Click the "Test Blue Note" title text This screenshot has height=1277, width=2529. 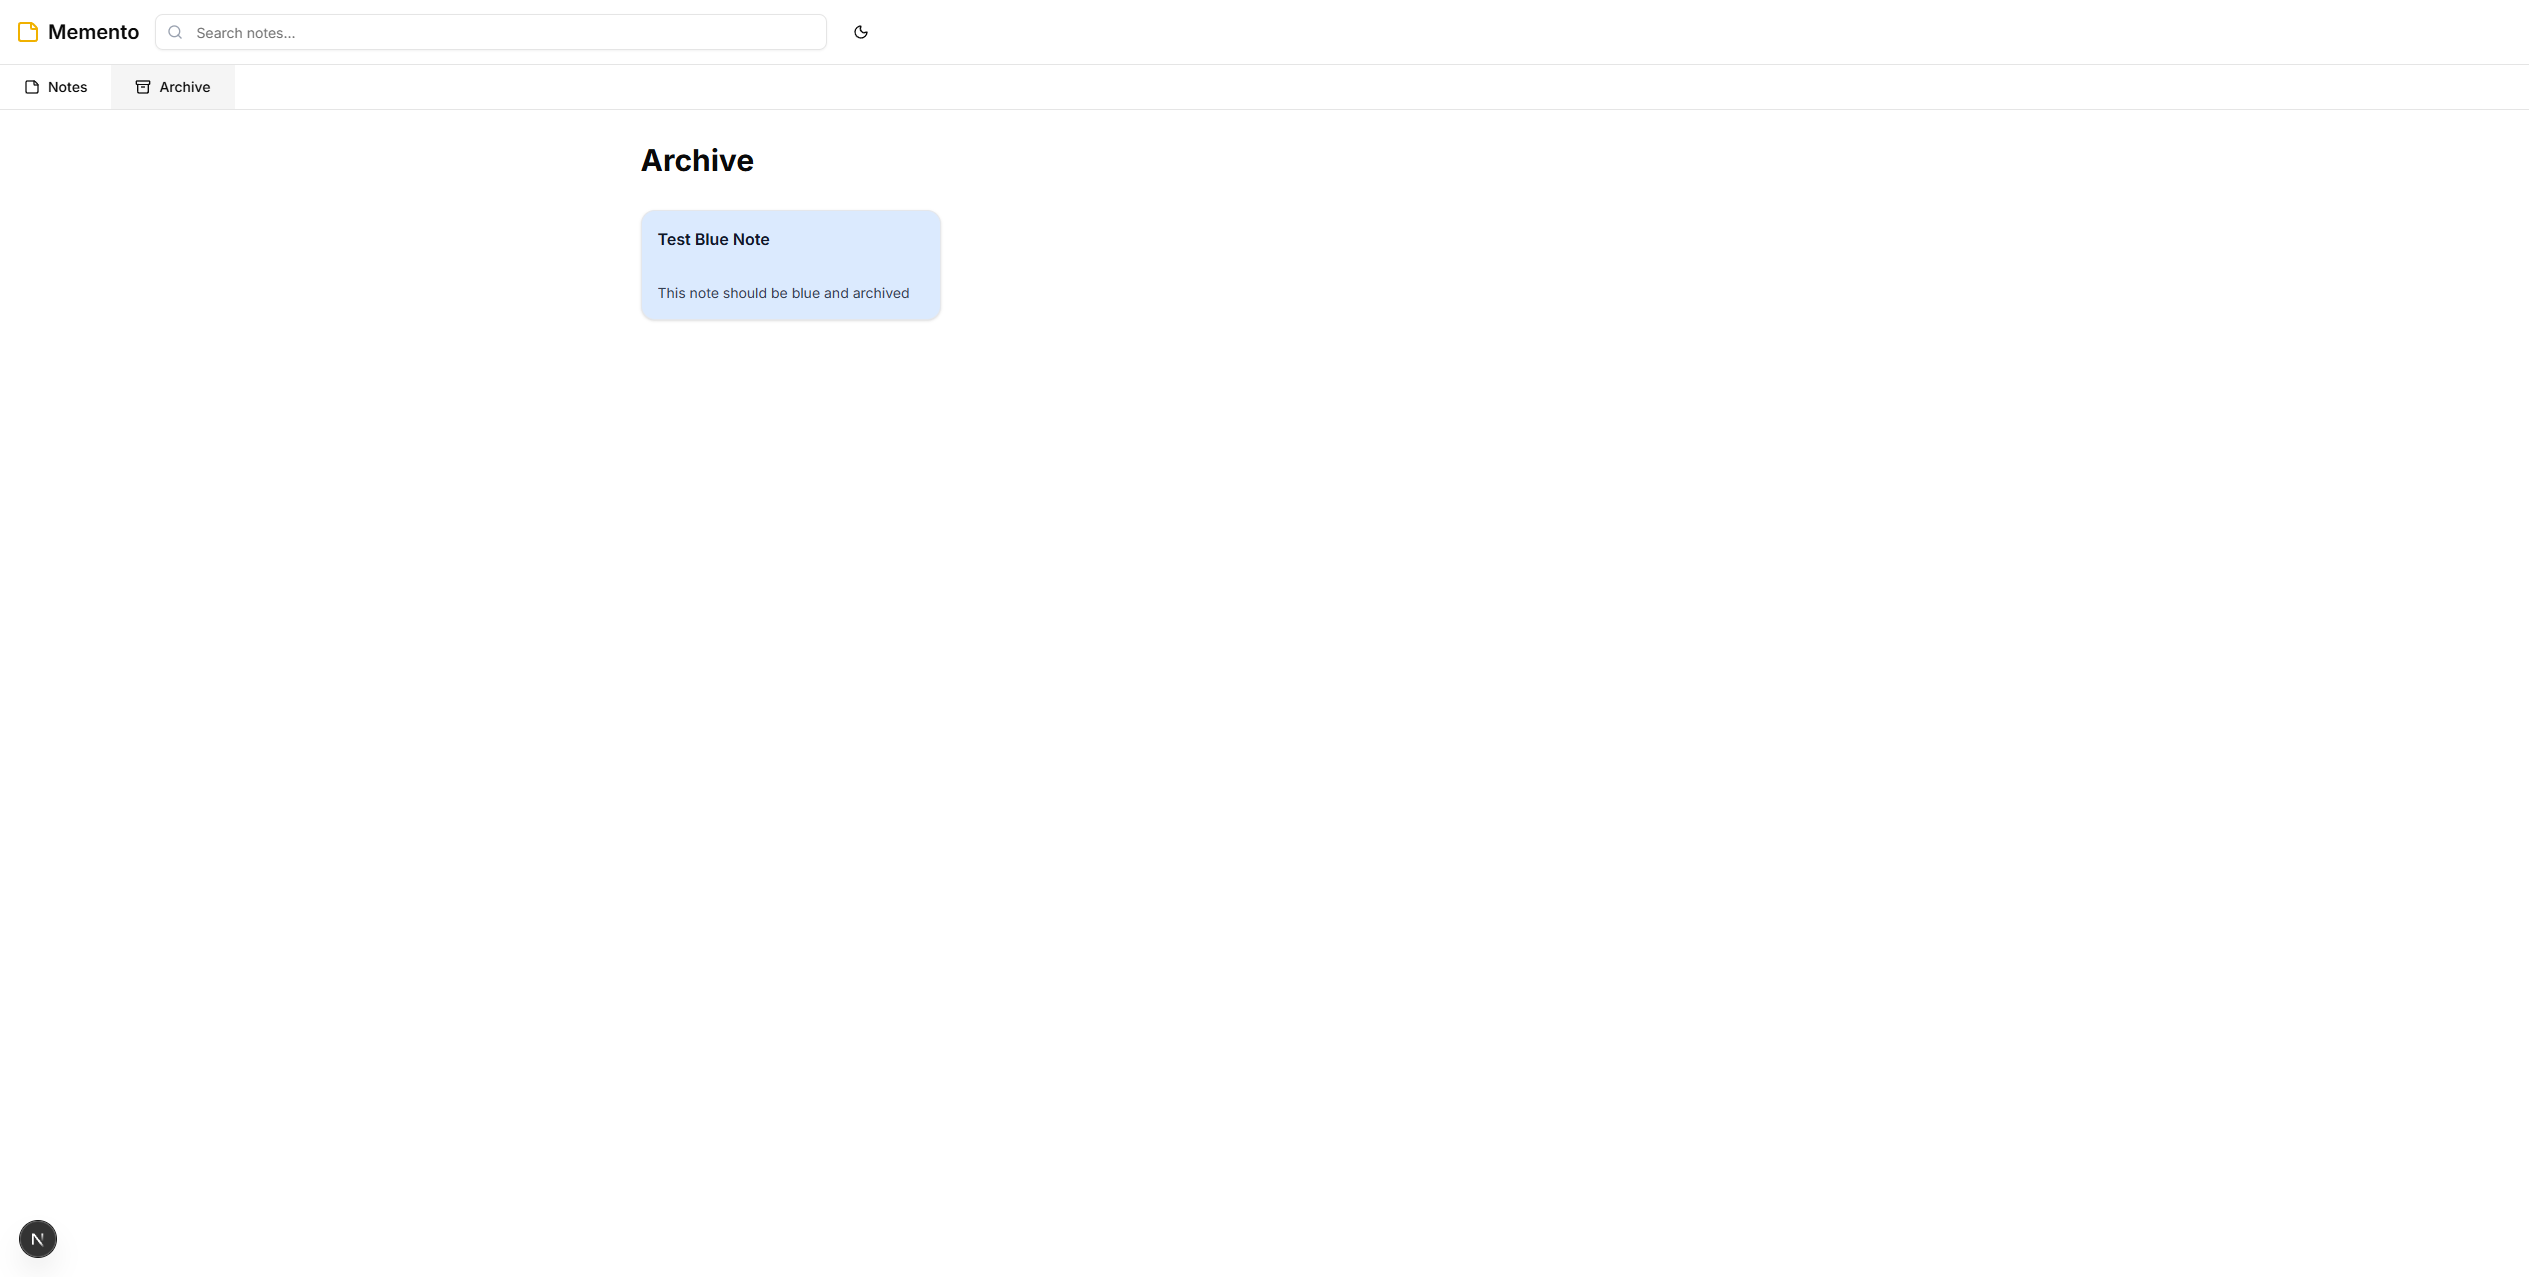[713, 239]
